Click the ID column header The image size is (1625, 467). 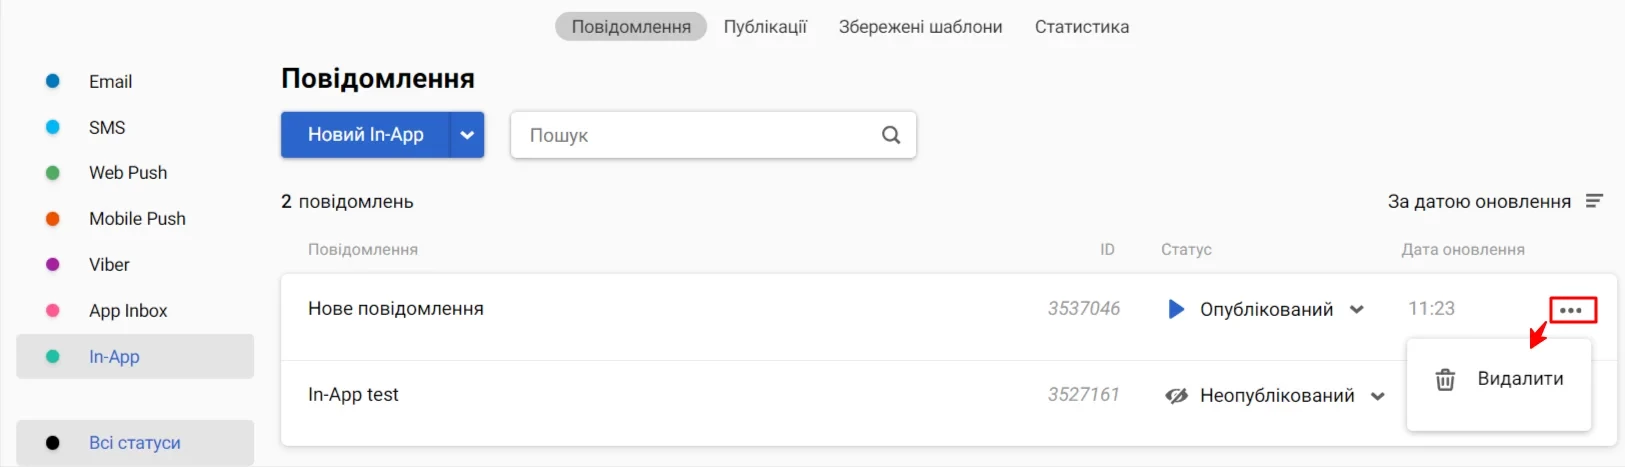click(x=1107, y=250)
